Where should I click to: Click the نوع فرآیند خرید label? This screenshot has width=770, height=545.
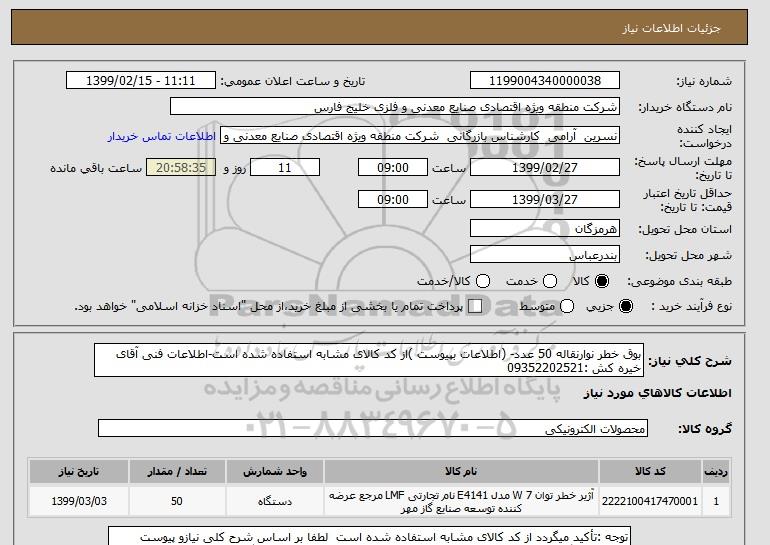pos(691,306)
